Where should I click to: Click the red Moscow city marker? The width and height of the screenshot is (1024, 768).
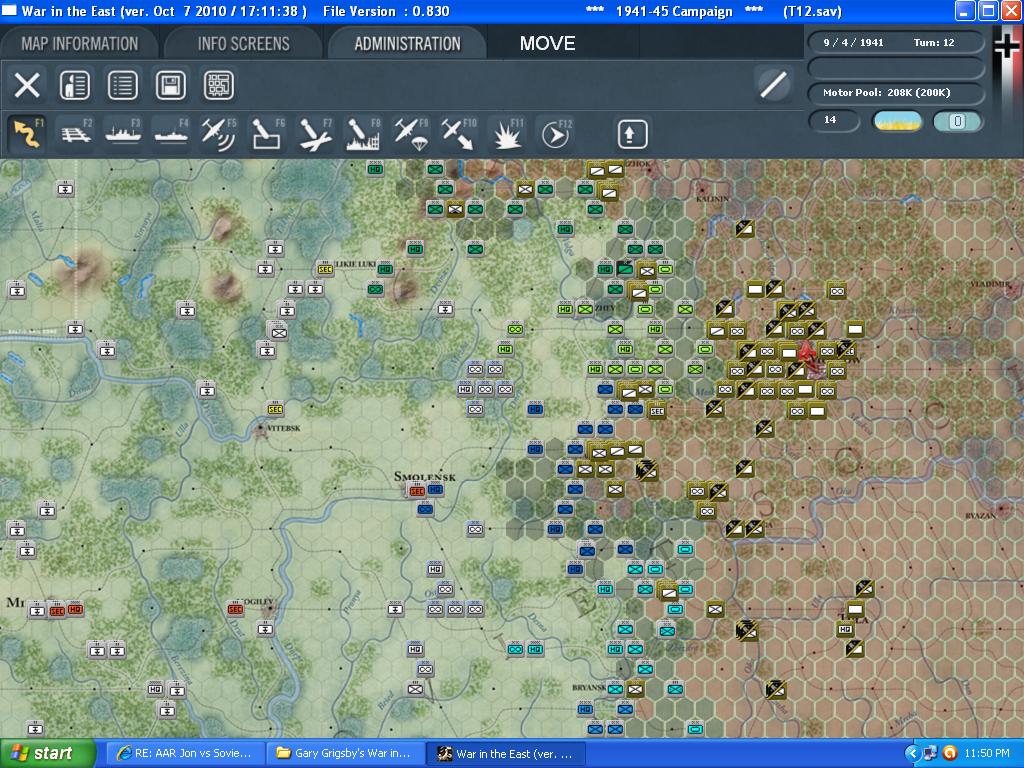tap(810, 359)
